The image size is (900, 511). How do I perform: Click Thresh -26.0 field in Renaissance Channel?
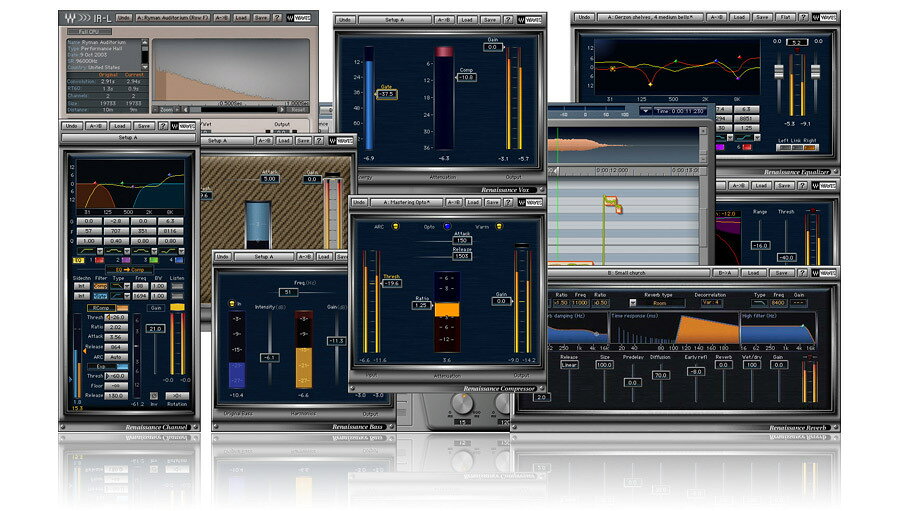click(115, 318)
